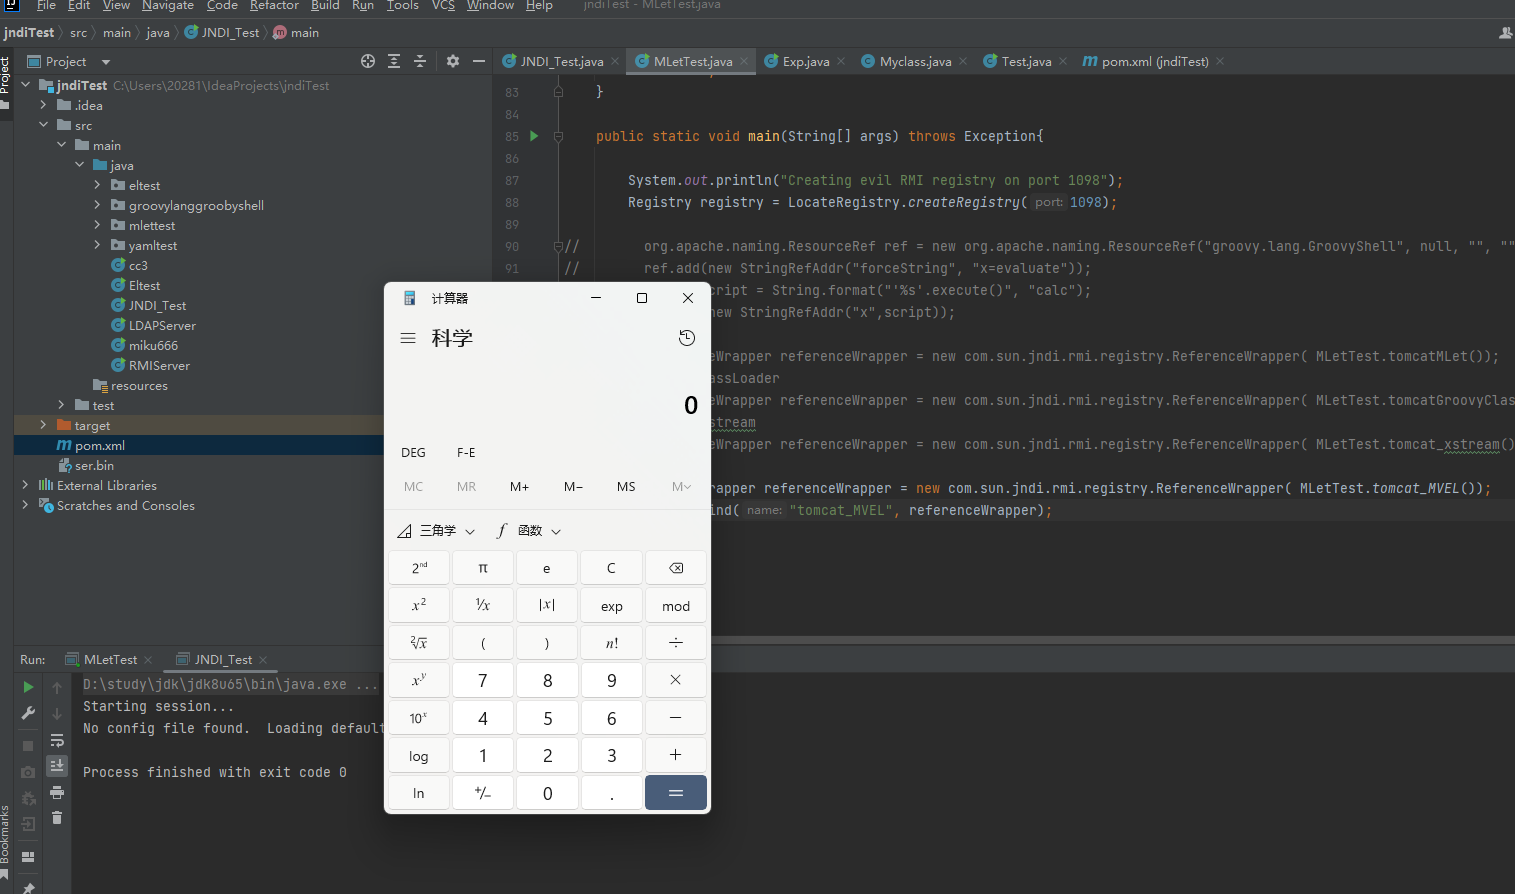
Task: Open Project panel settings gear
Action: (453, 61)
